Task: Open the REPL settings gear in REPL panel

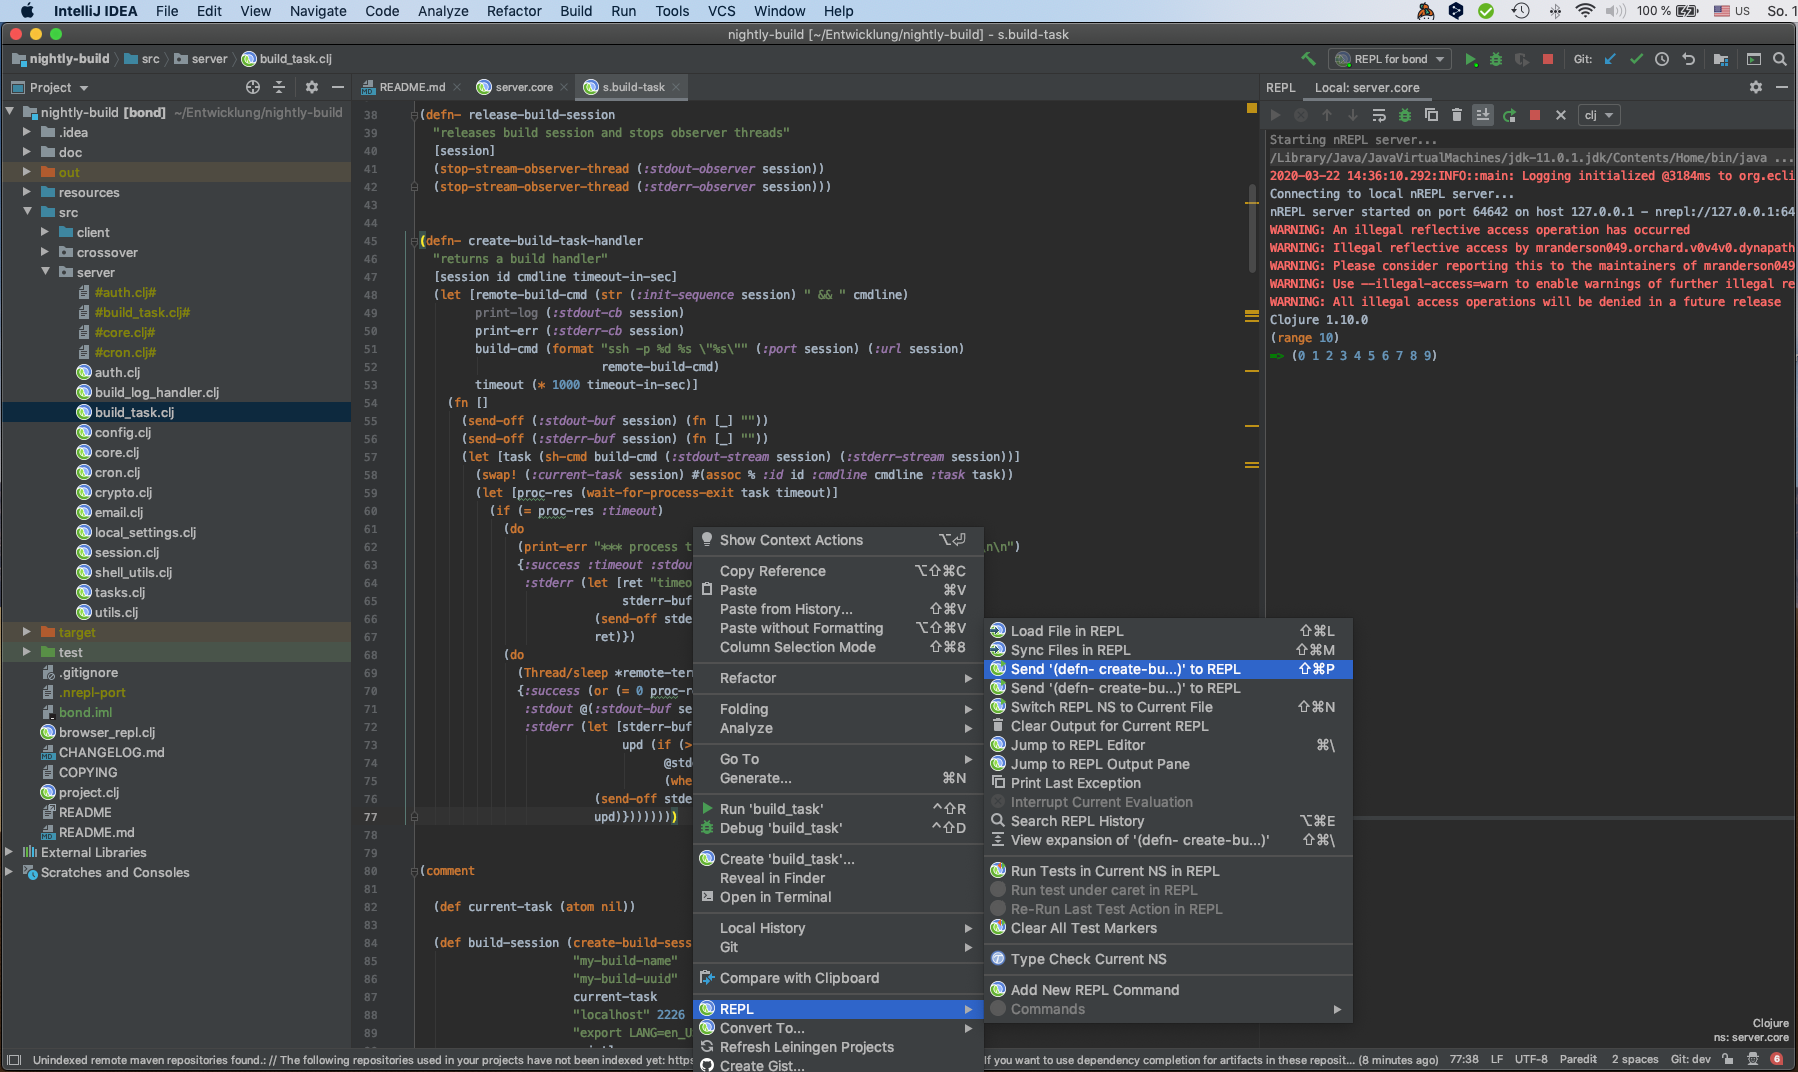Action: point(1756,87)
